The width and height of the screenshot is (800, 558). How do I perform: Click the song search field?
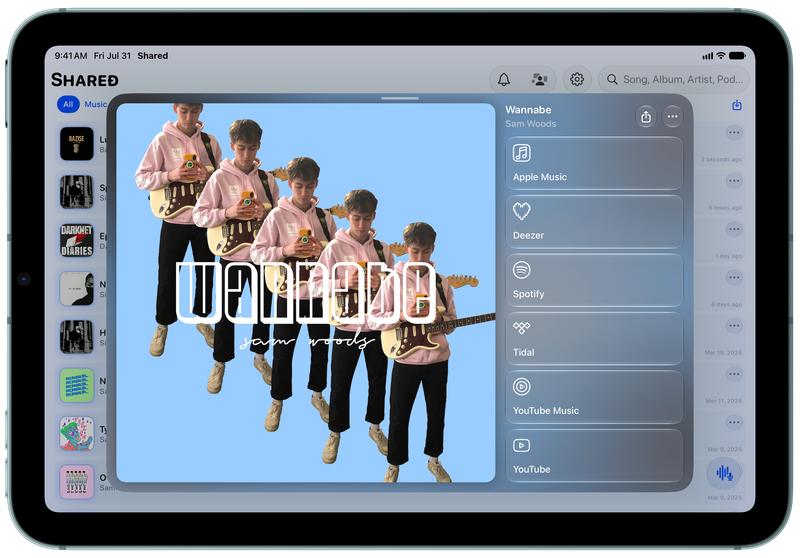click(x=673, y=80)
